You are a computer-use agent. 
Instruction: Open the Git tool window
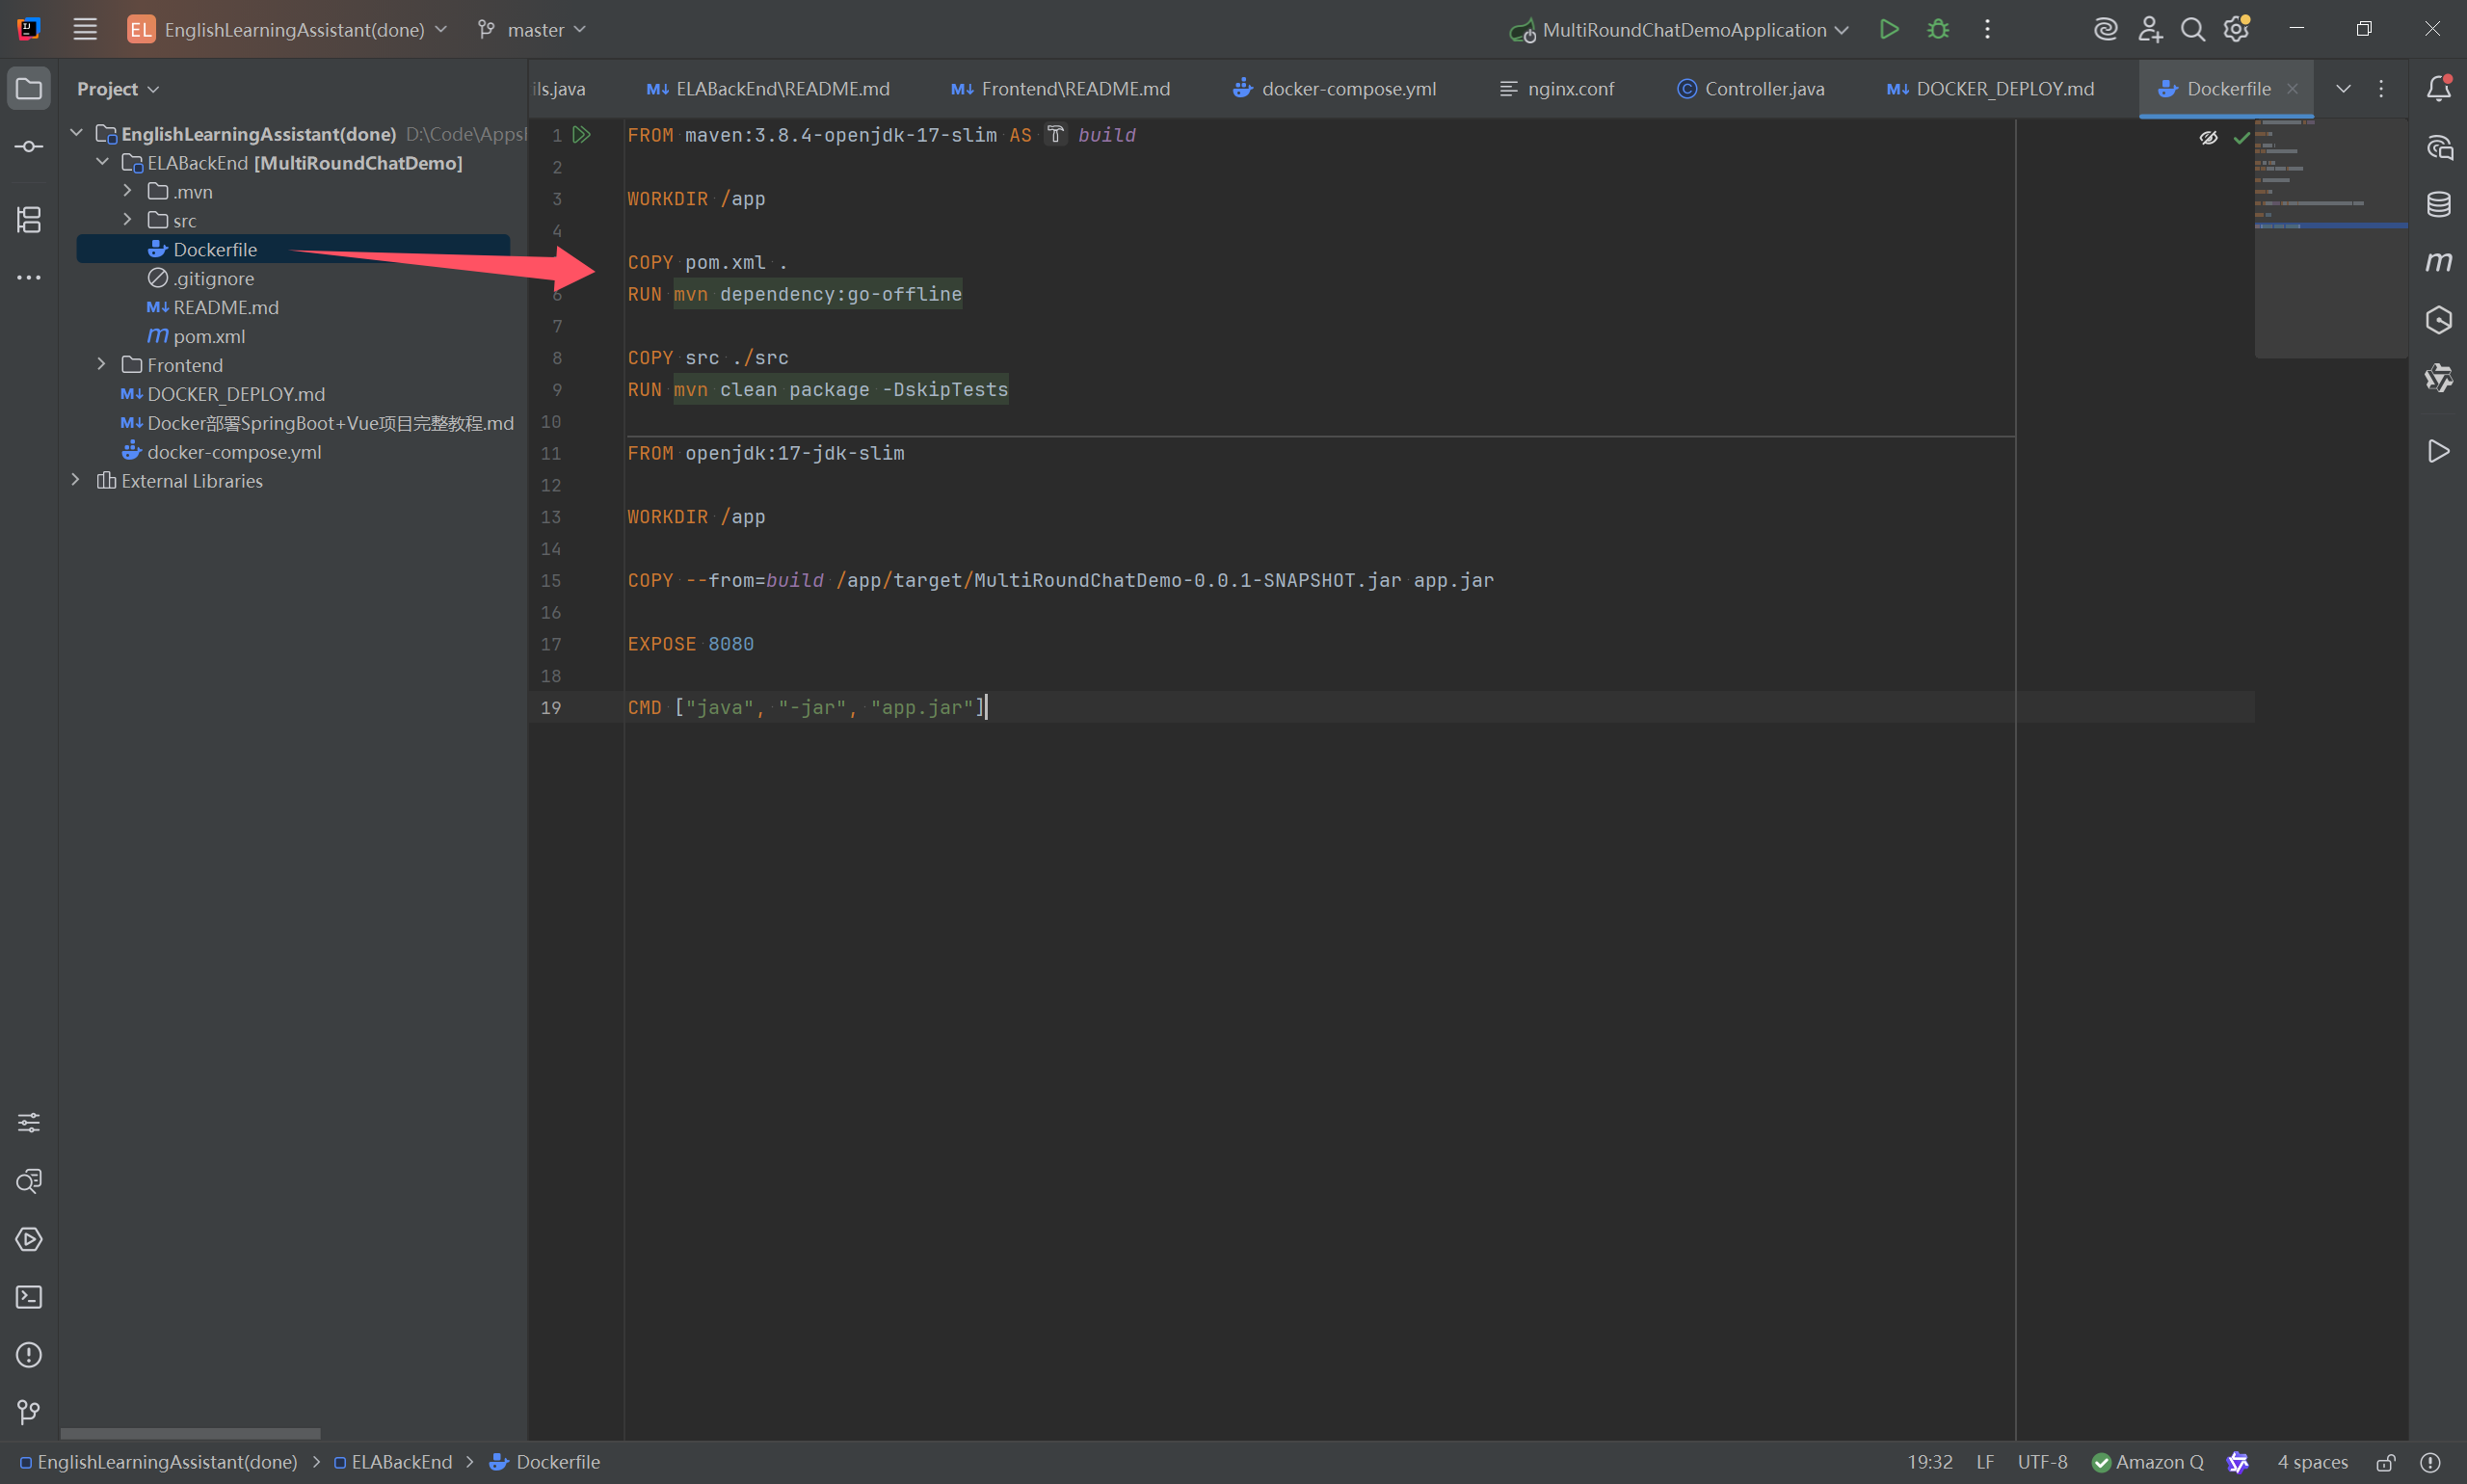pos(29,1412)
